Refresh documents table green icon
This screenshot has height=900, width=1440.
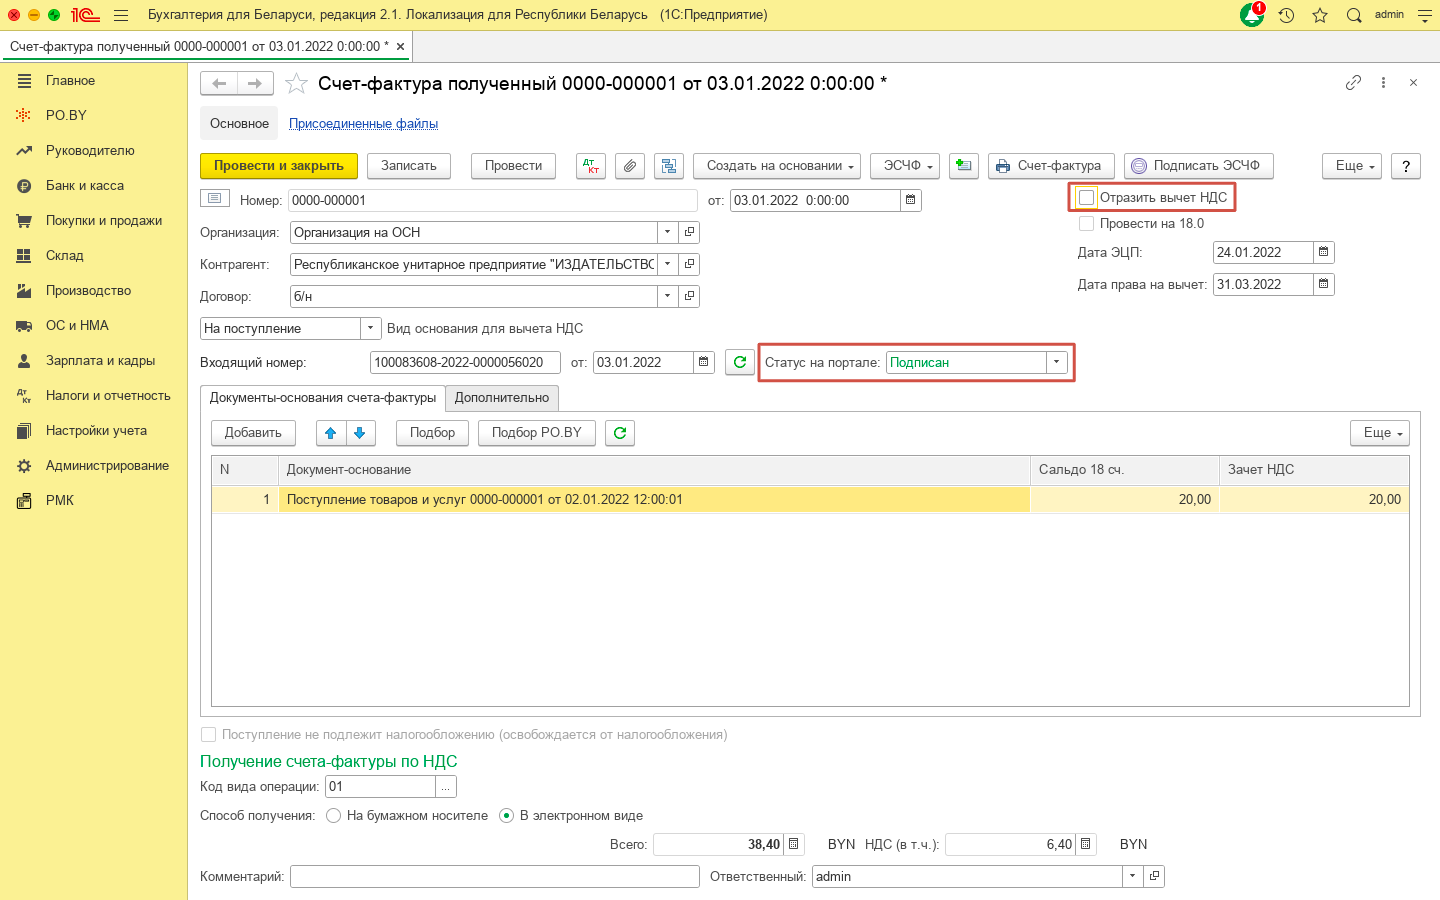tap(620, 433)
